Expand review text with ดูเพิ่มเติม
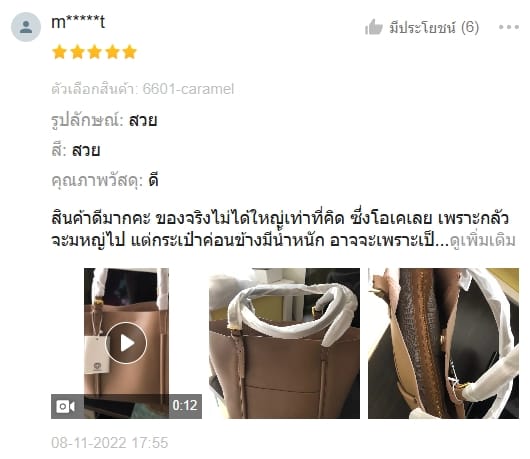The height and width of the screenshot is (459, 530). (x=483, y=241)
